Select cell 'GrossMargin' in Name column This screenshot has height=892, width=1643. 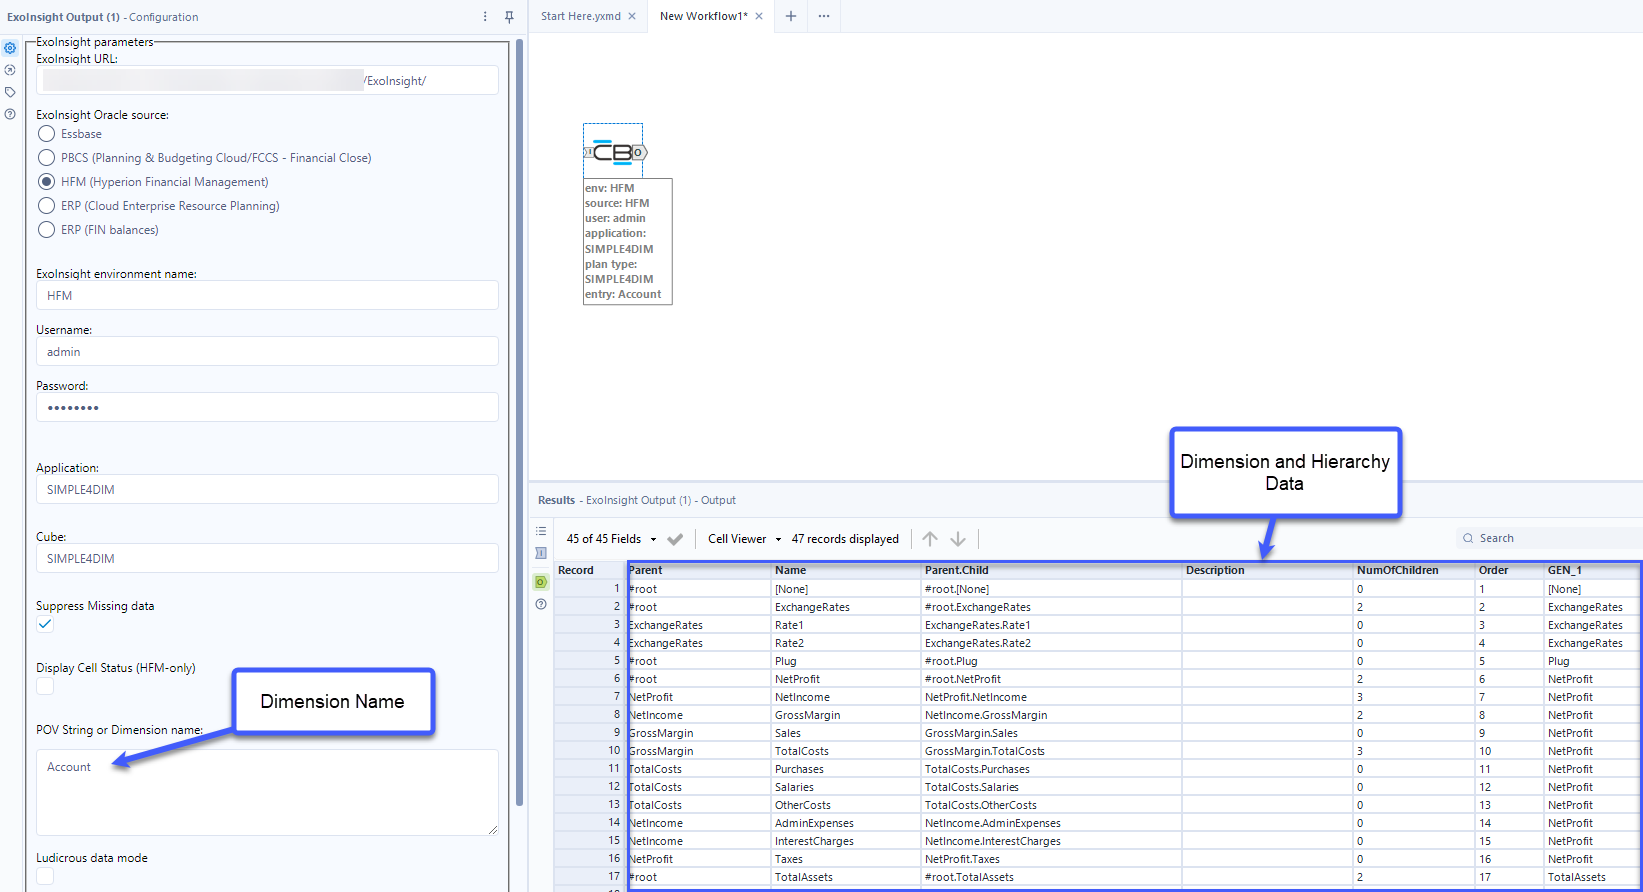(x=846, y=715)
